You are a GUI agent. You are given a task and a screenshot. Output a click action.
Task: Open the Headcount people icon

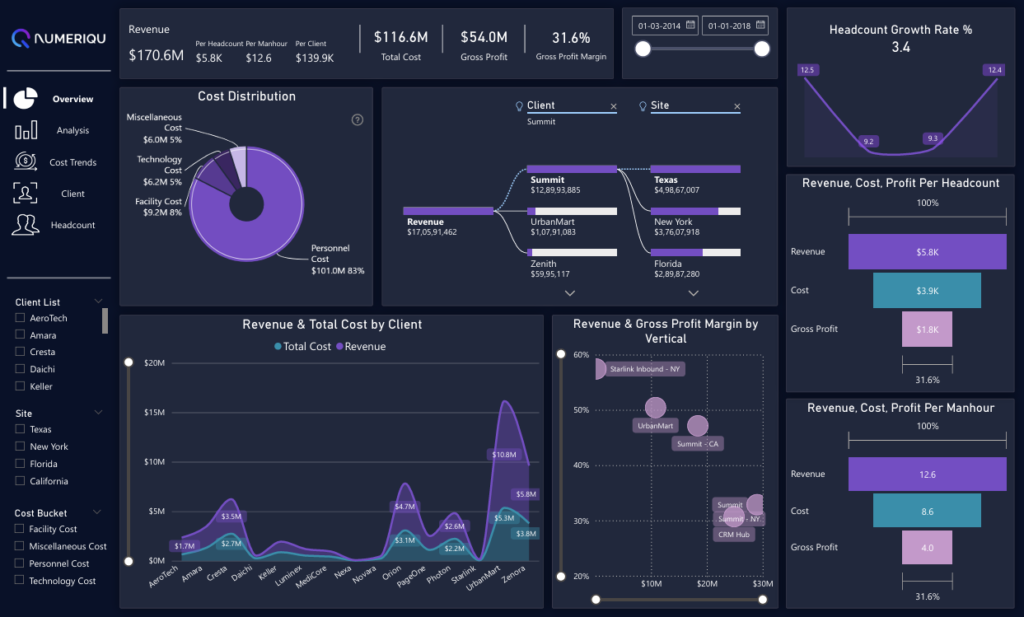[26, 225]
